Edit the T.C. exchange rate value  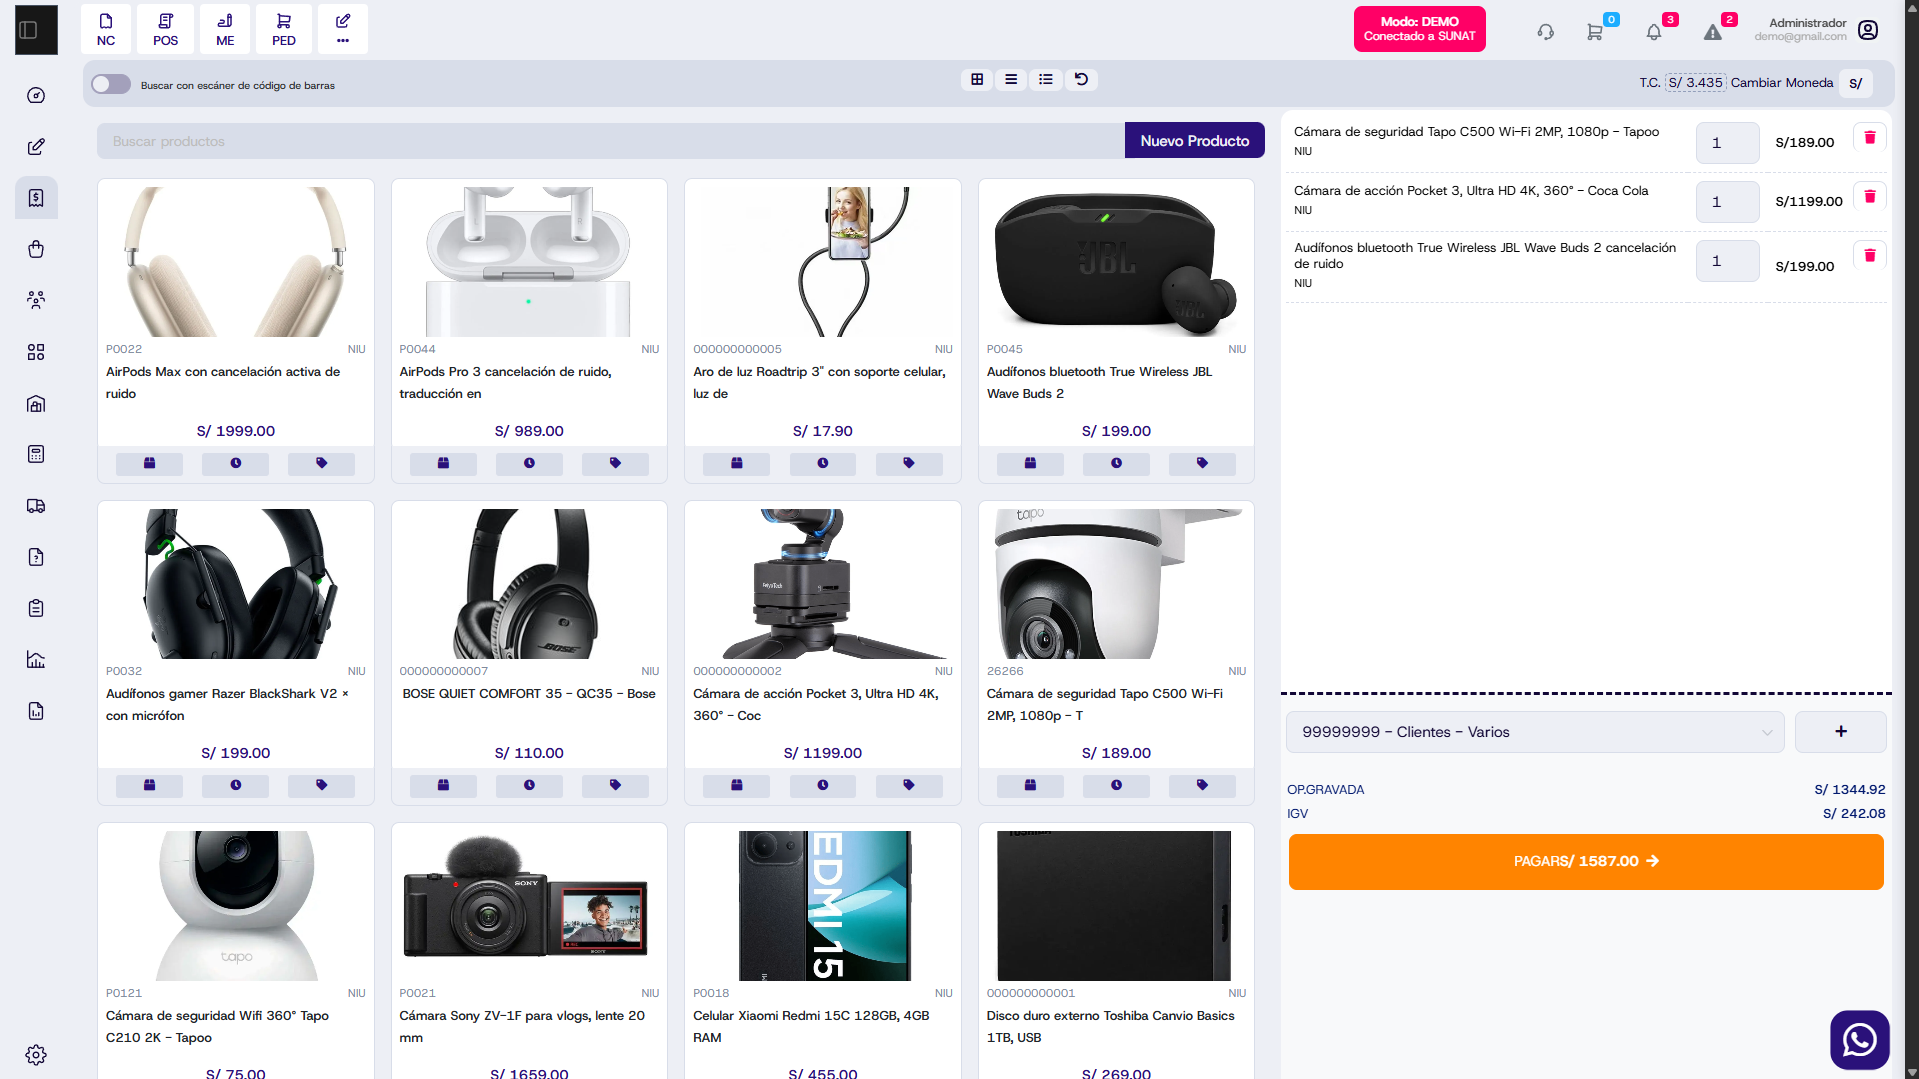coord(1695,83)
